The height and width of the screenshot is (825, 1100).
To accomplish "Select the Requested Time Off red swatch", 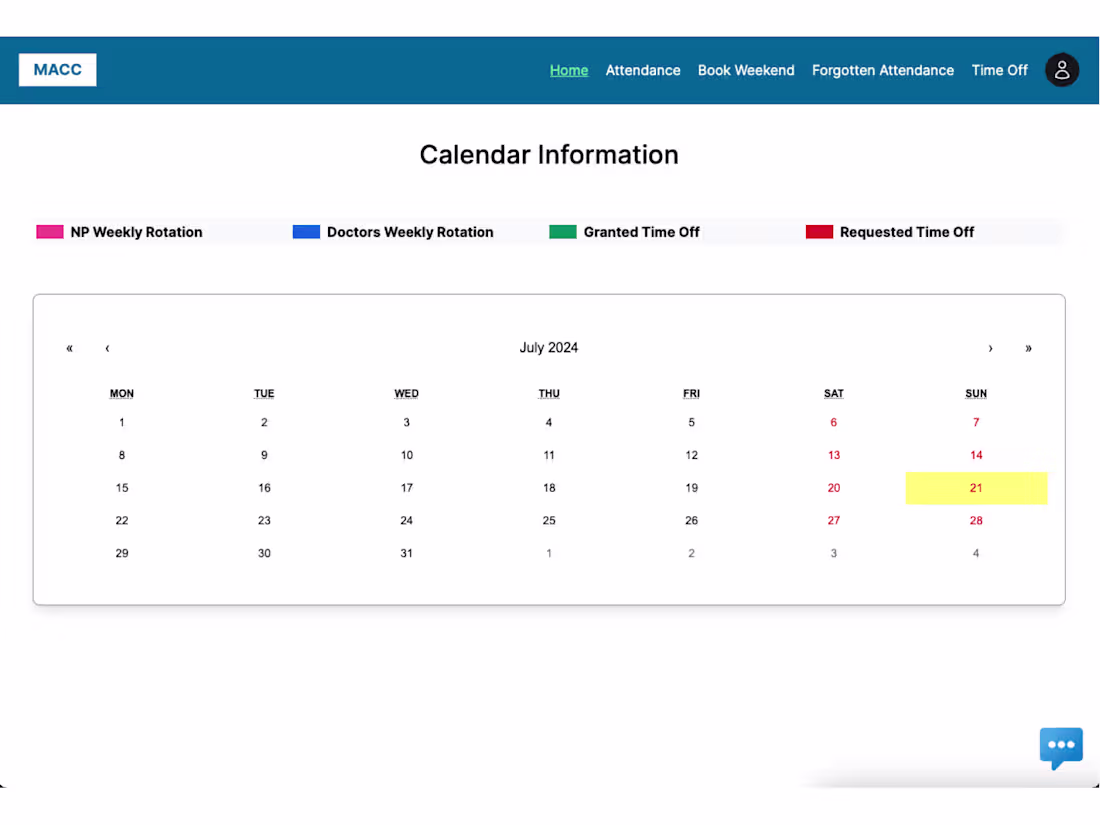I will [x=819, y=231].
